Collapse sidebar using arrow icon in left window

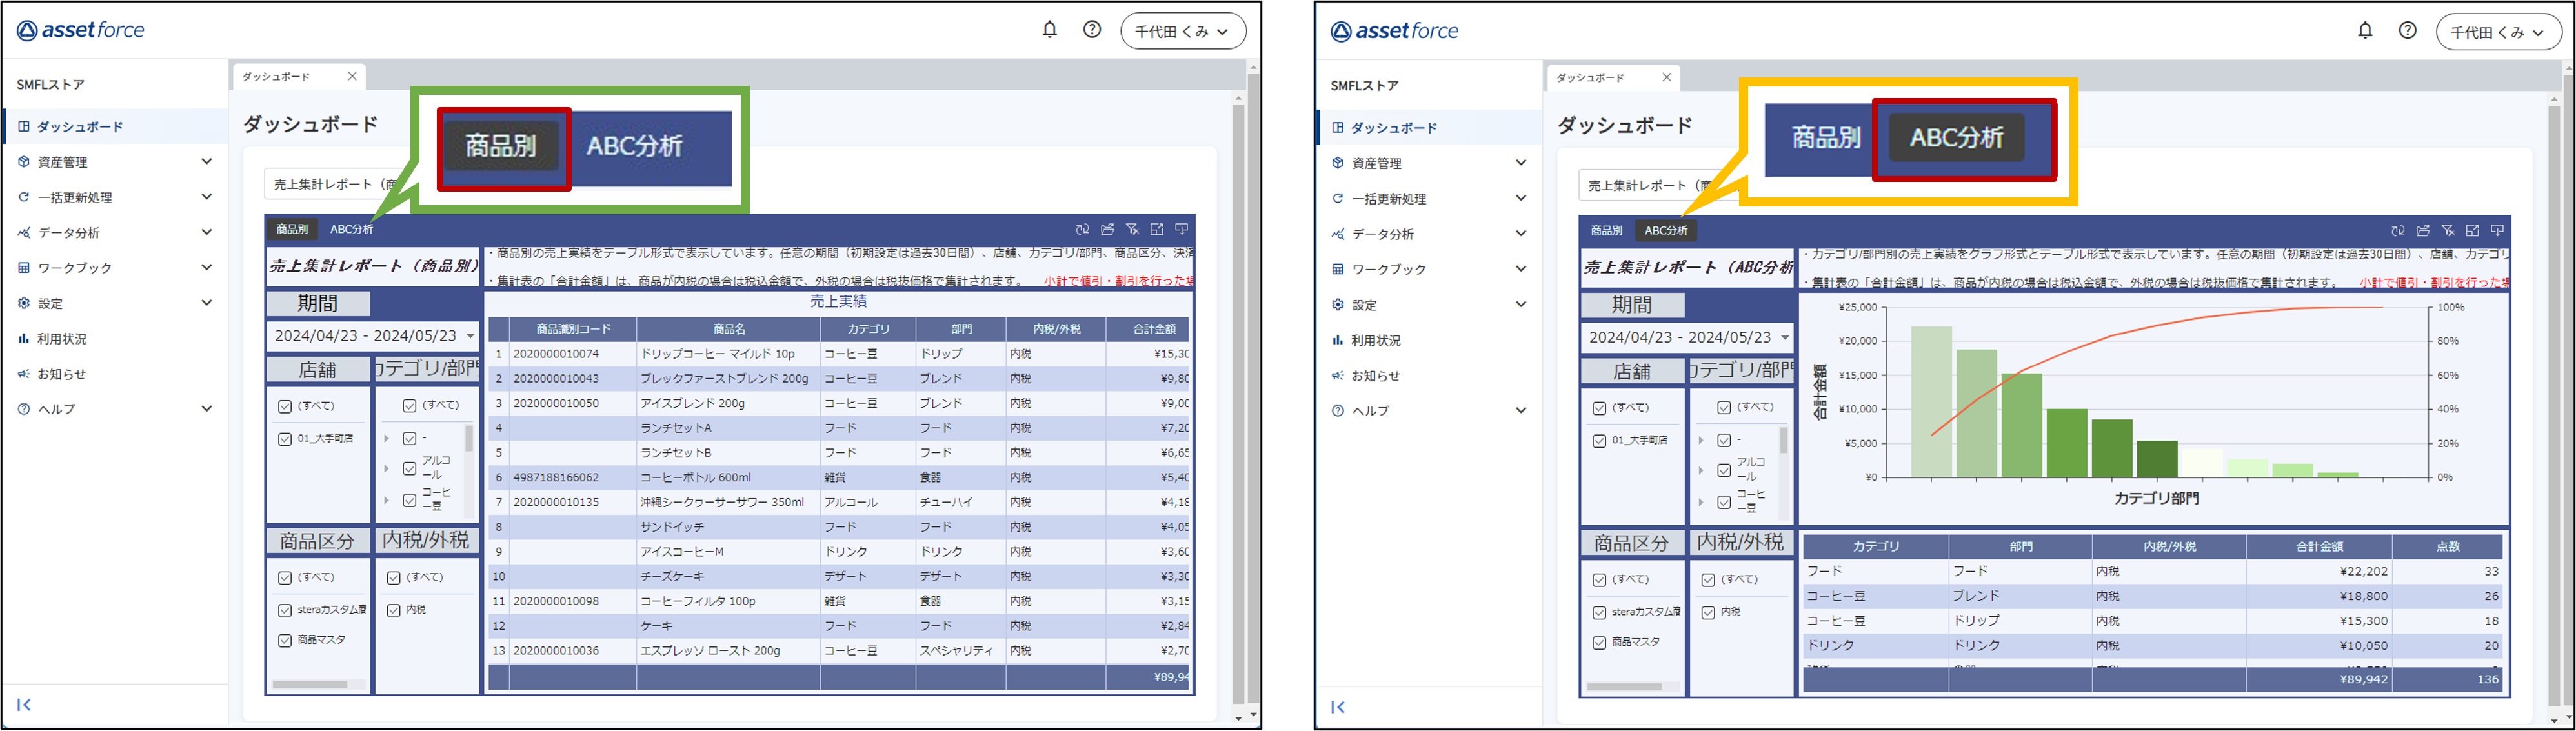(24, 705)
